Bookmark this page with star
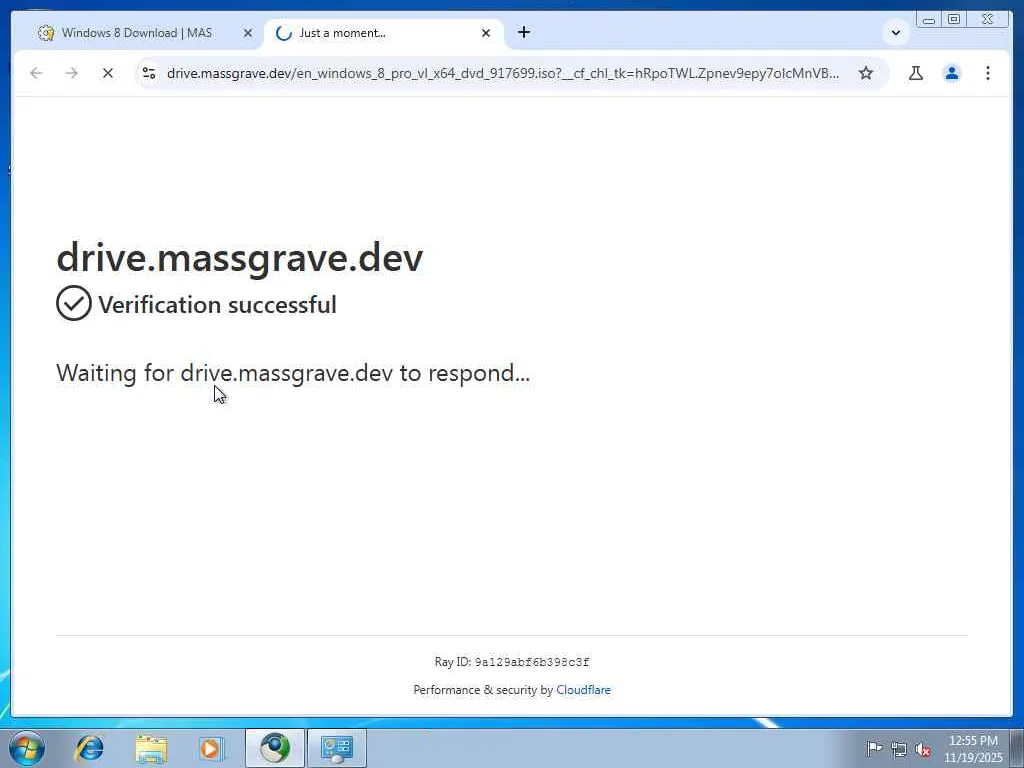Viewport: 1024px width, 768px height. tap(866, 73)
